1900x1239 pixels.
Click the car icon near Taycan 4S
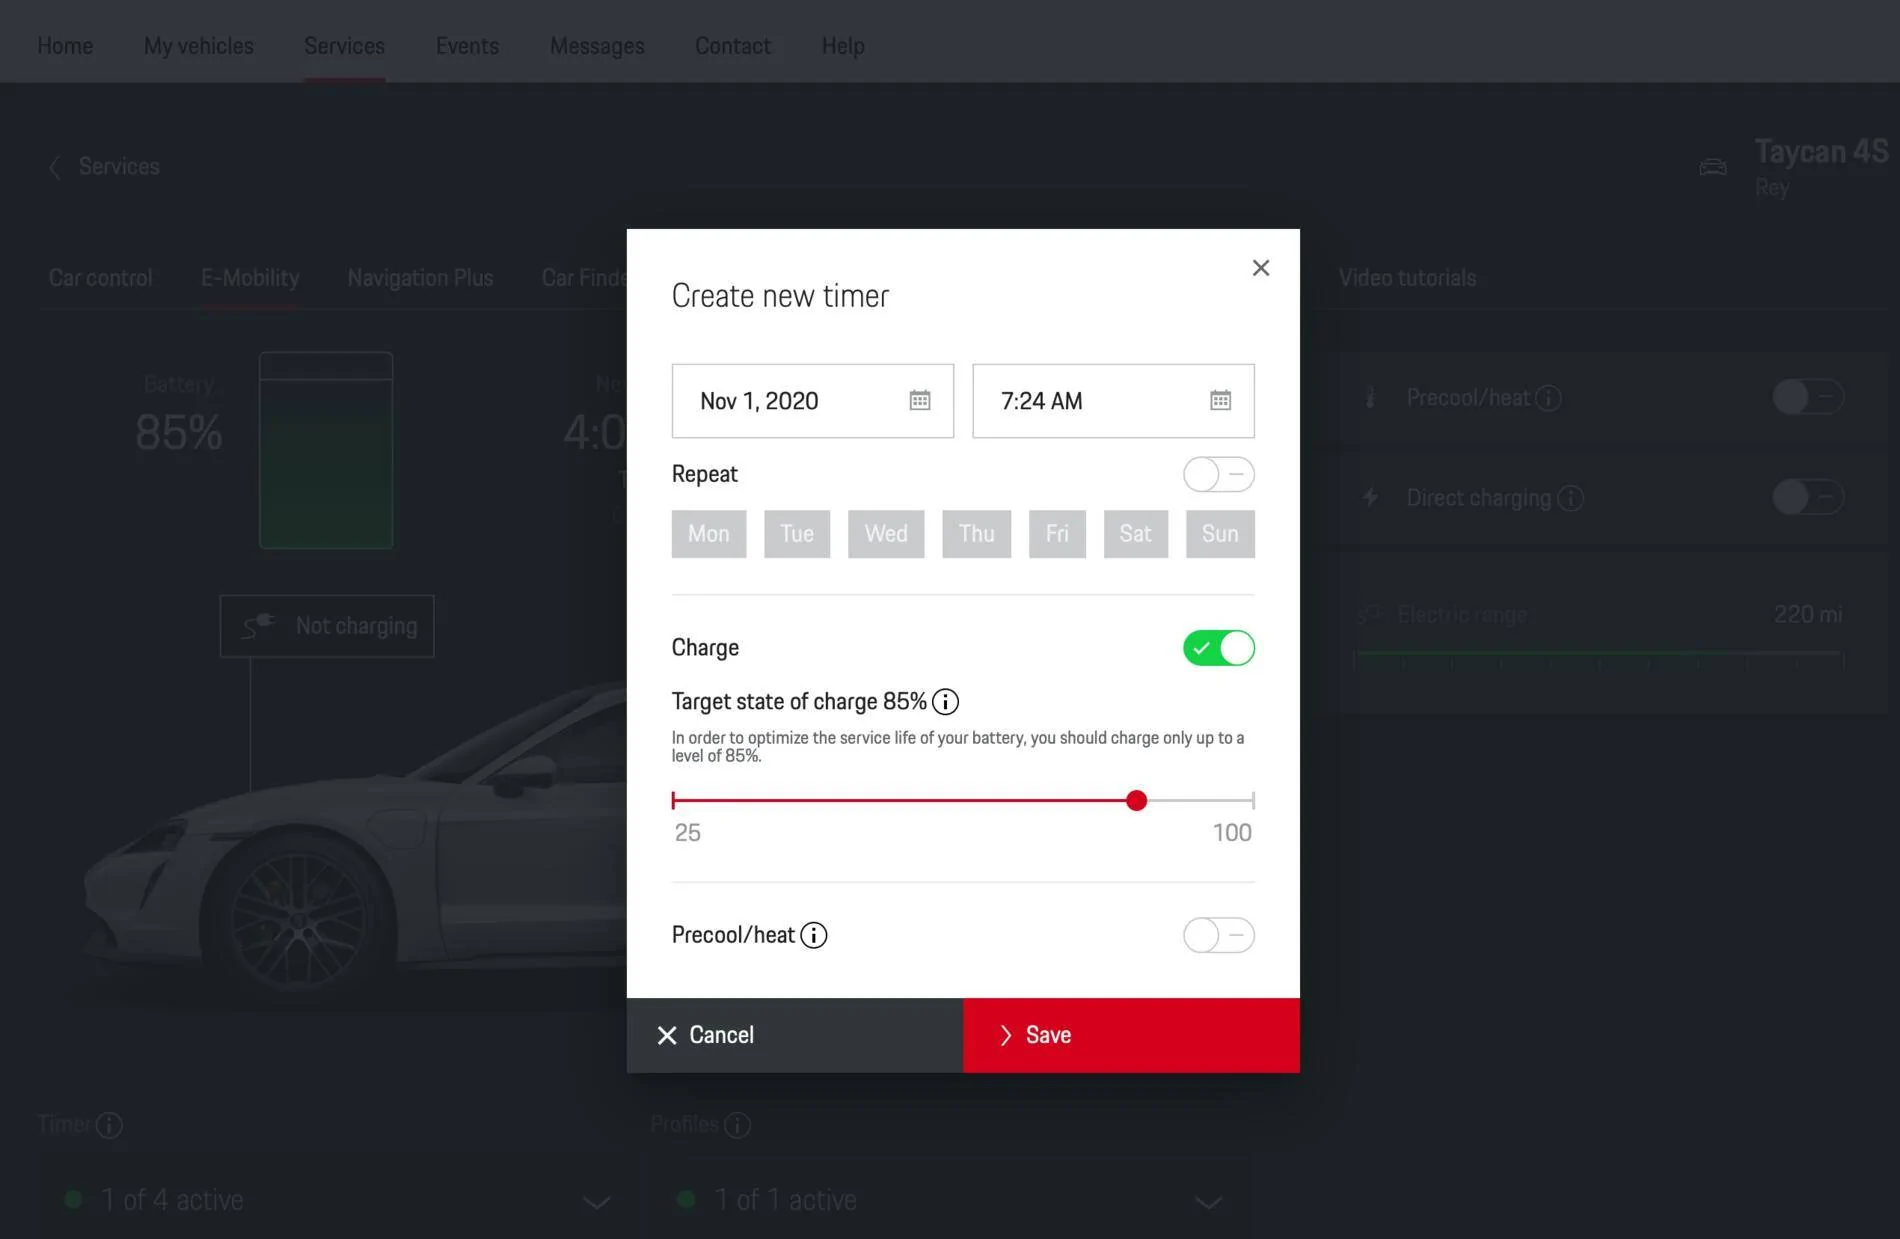1712,167
